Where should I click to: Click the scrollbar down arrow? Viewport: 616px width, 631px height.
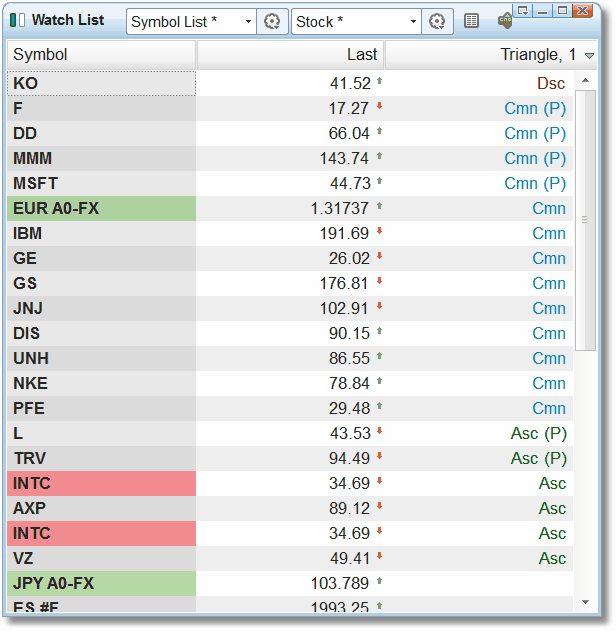point(585,602)
